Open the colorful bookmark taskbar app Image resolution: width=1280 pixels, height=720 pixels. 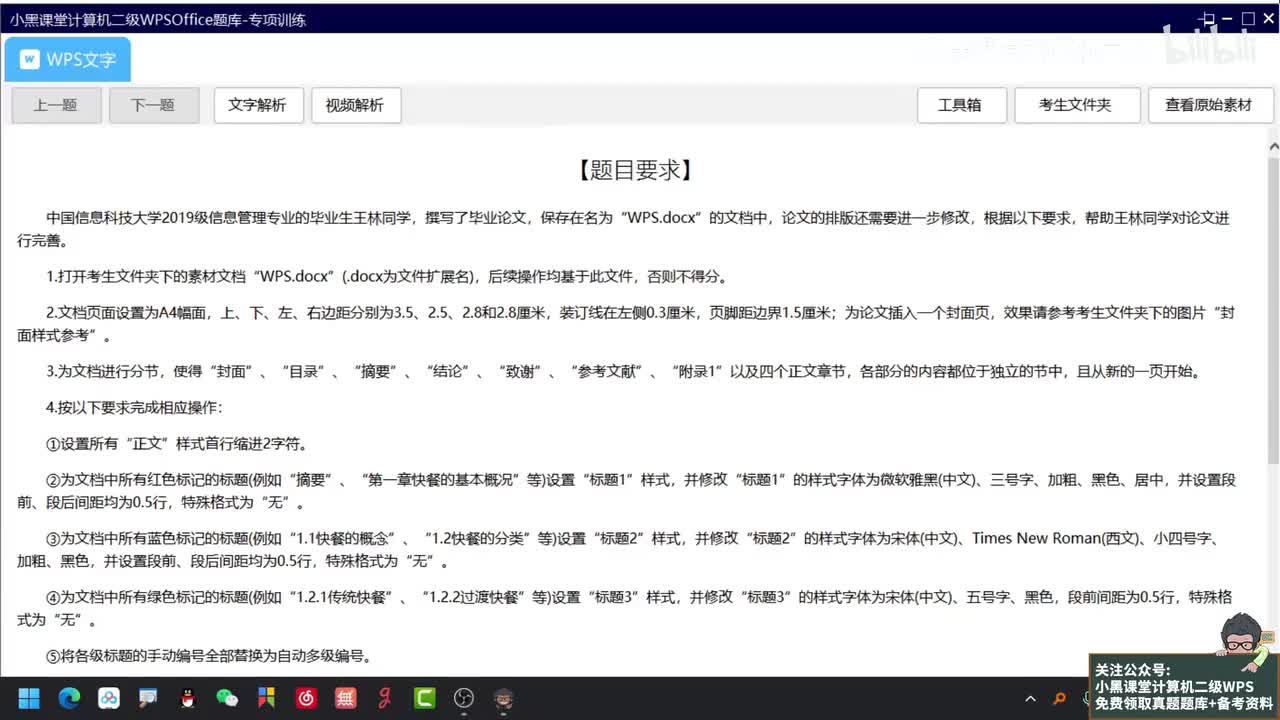[x=266, y=698]
